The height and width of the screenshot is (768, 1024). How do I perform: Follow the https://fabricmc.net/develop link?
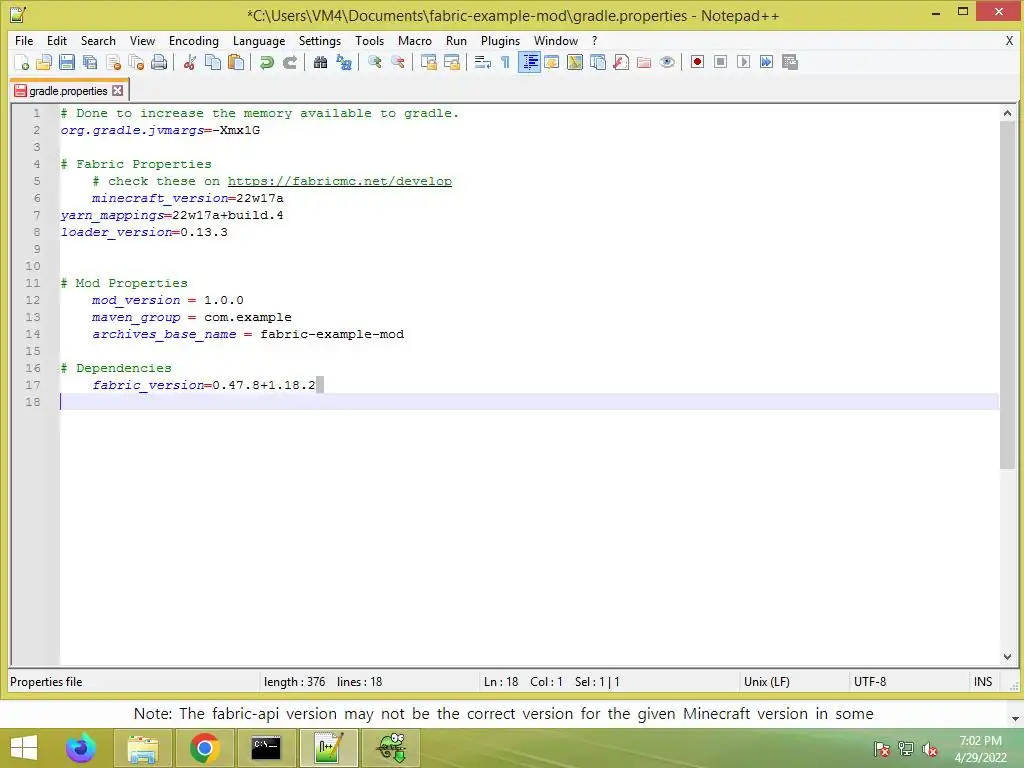(x=340, y=181)
